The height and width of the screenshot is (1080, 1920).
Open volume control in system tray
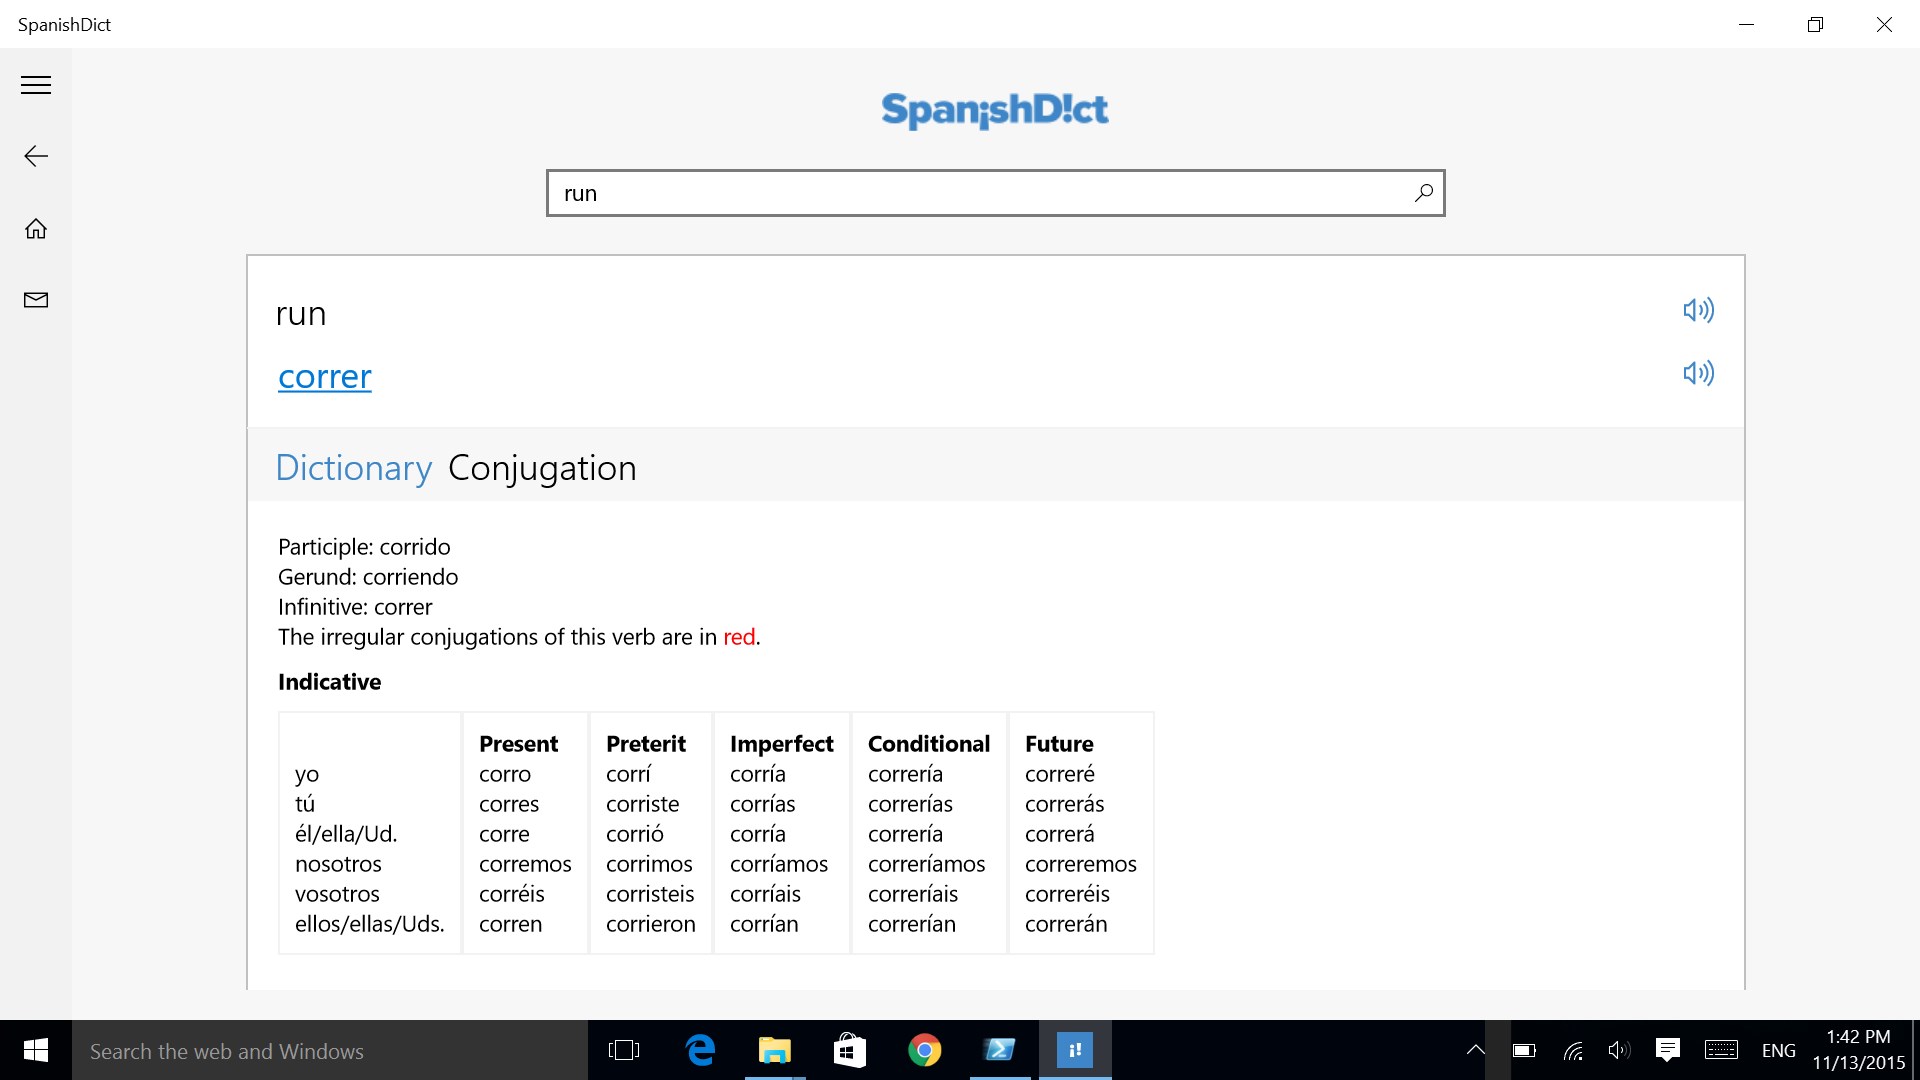pyautogui.click(x=1617, y=1050)
